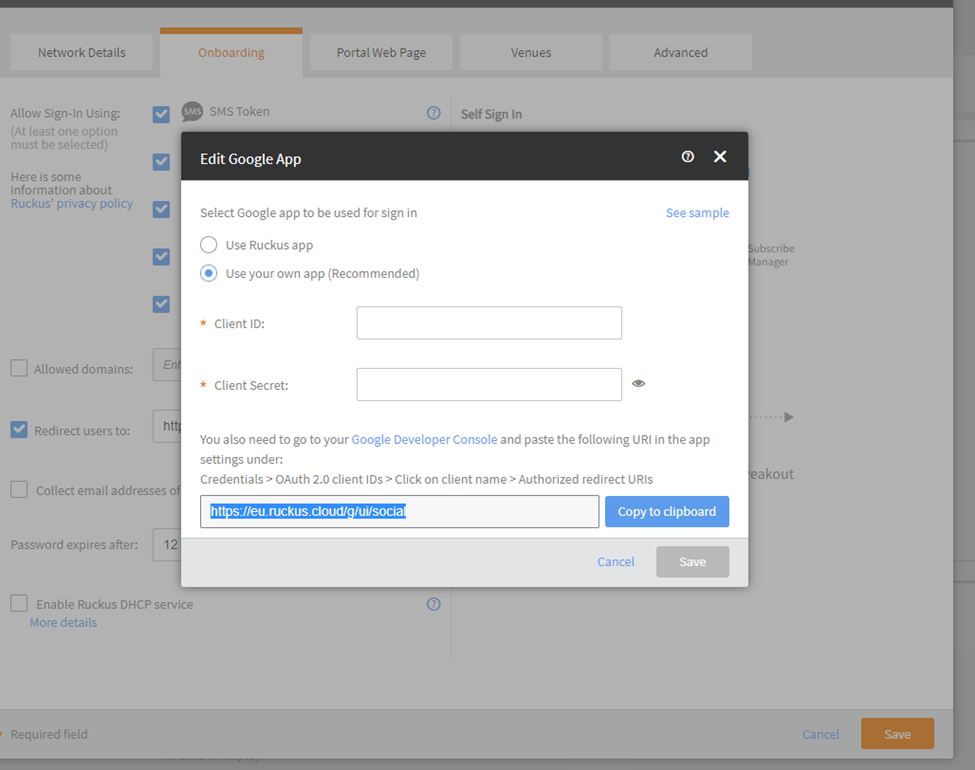Save the Google App settings
This screenshot has height=770, width=975.
tap(692, 562)
